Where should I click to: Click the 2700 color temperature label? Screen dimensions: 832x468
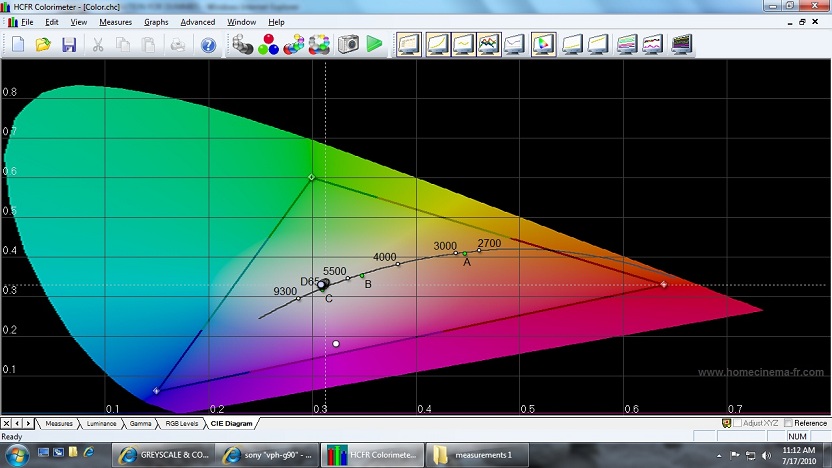pyautogui.click(x=489, y=243)
